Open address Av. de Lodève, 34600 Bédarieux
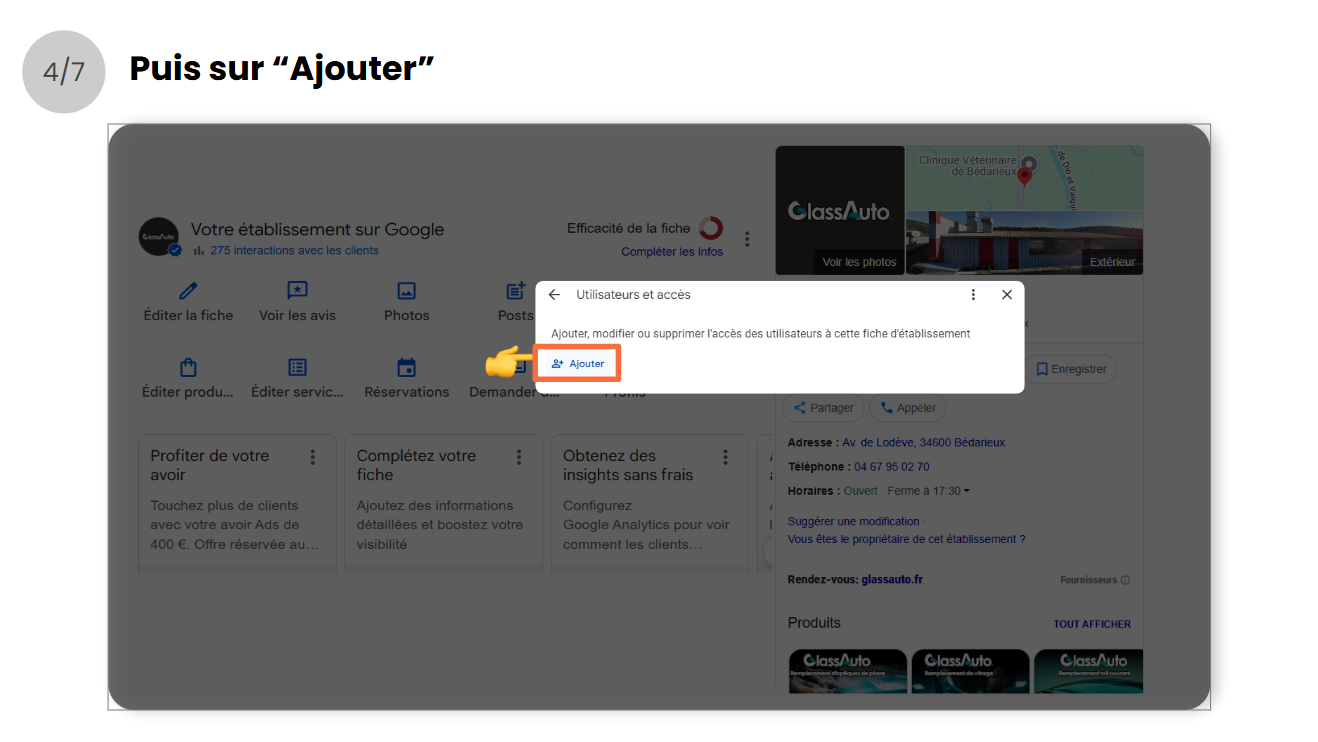Screen dimensions: 1318x742 tap(923, 442)
